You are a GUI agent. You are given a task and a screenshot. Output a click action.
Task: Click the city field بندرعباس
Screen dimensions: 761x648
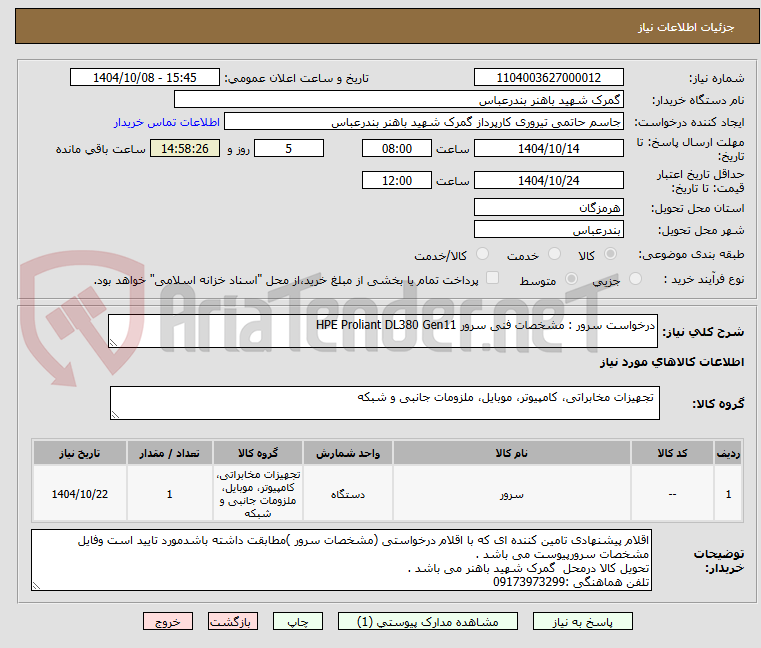click(548, 229)
